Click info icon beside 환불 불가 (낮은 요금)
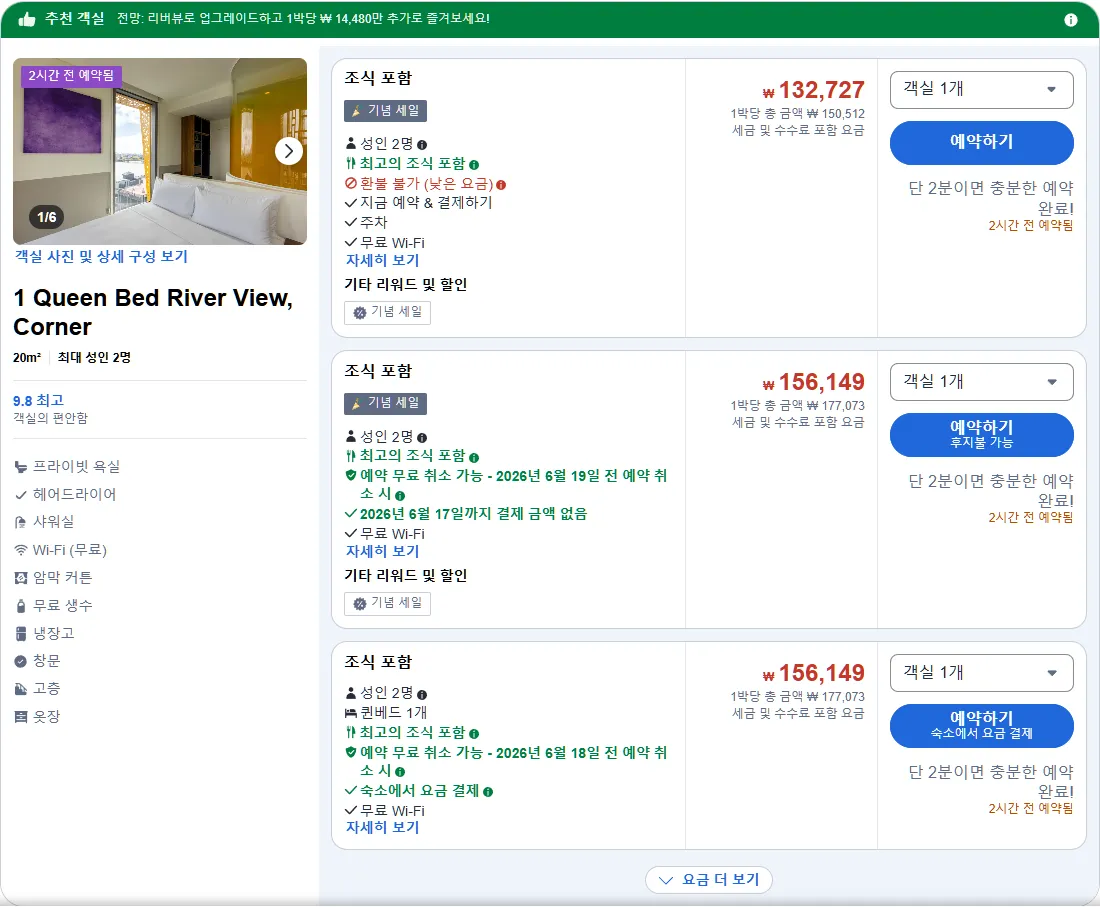Screen dimensions: 1100x907 501,184
